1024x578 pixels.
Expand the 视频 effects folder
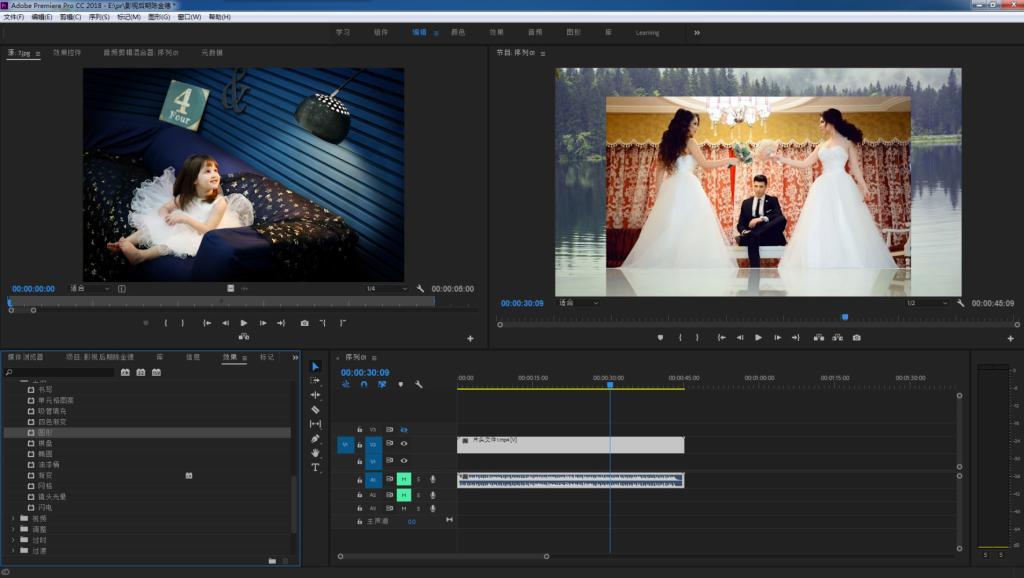[13, 518]
